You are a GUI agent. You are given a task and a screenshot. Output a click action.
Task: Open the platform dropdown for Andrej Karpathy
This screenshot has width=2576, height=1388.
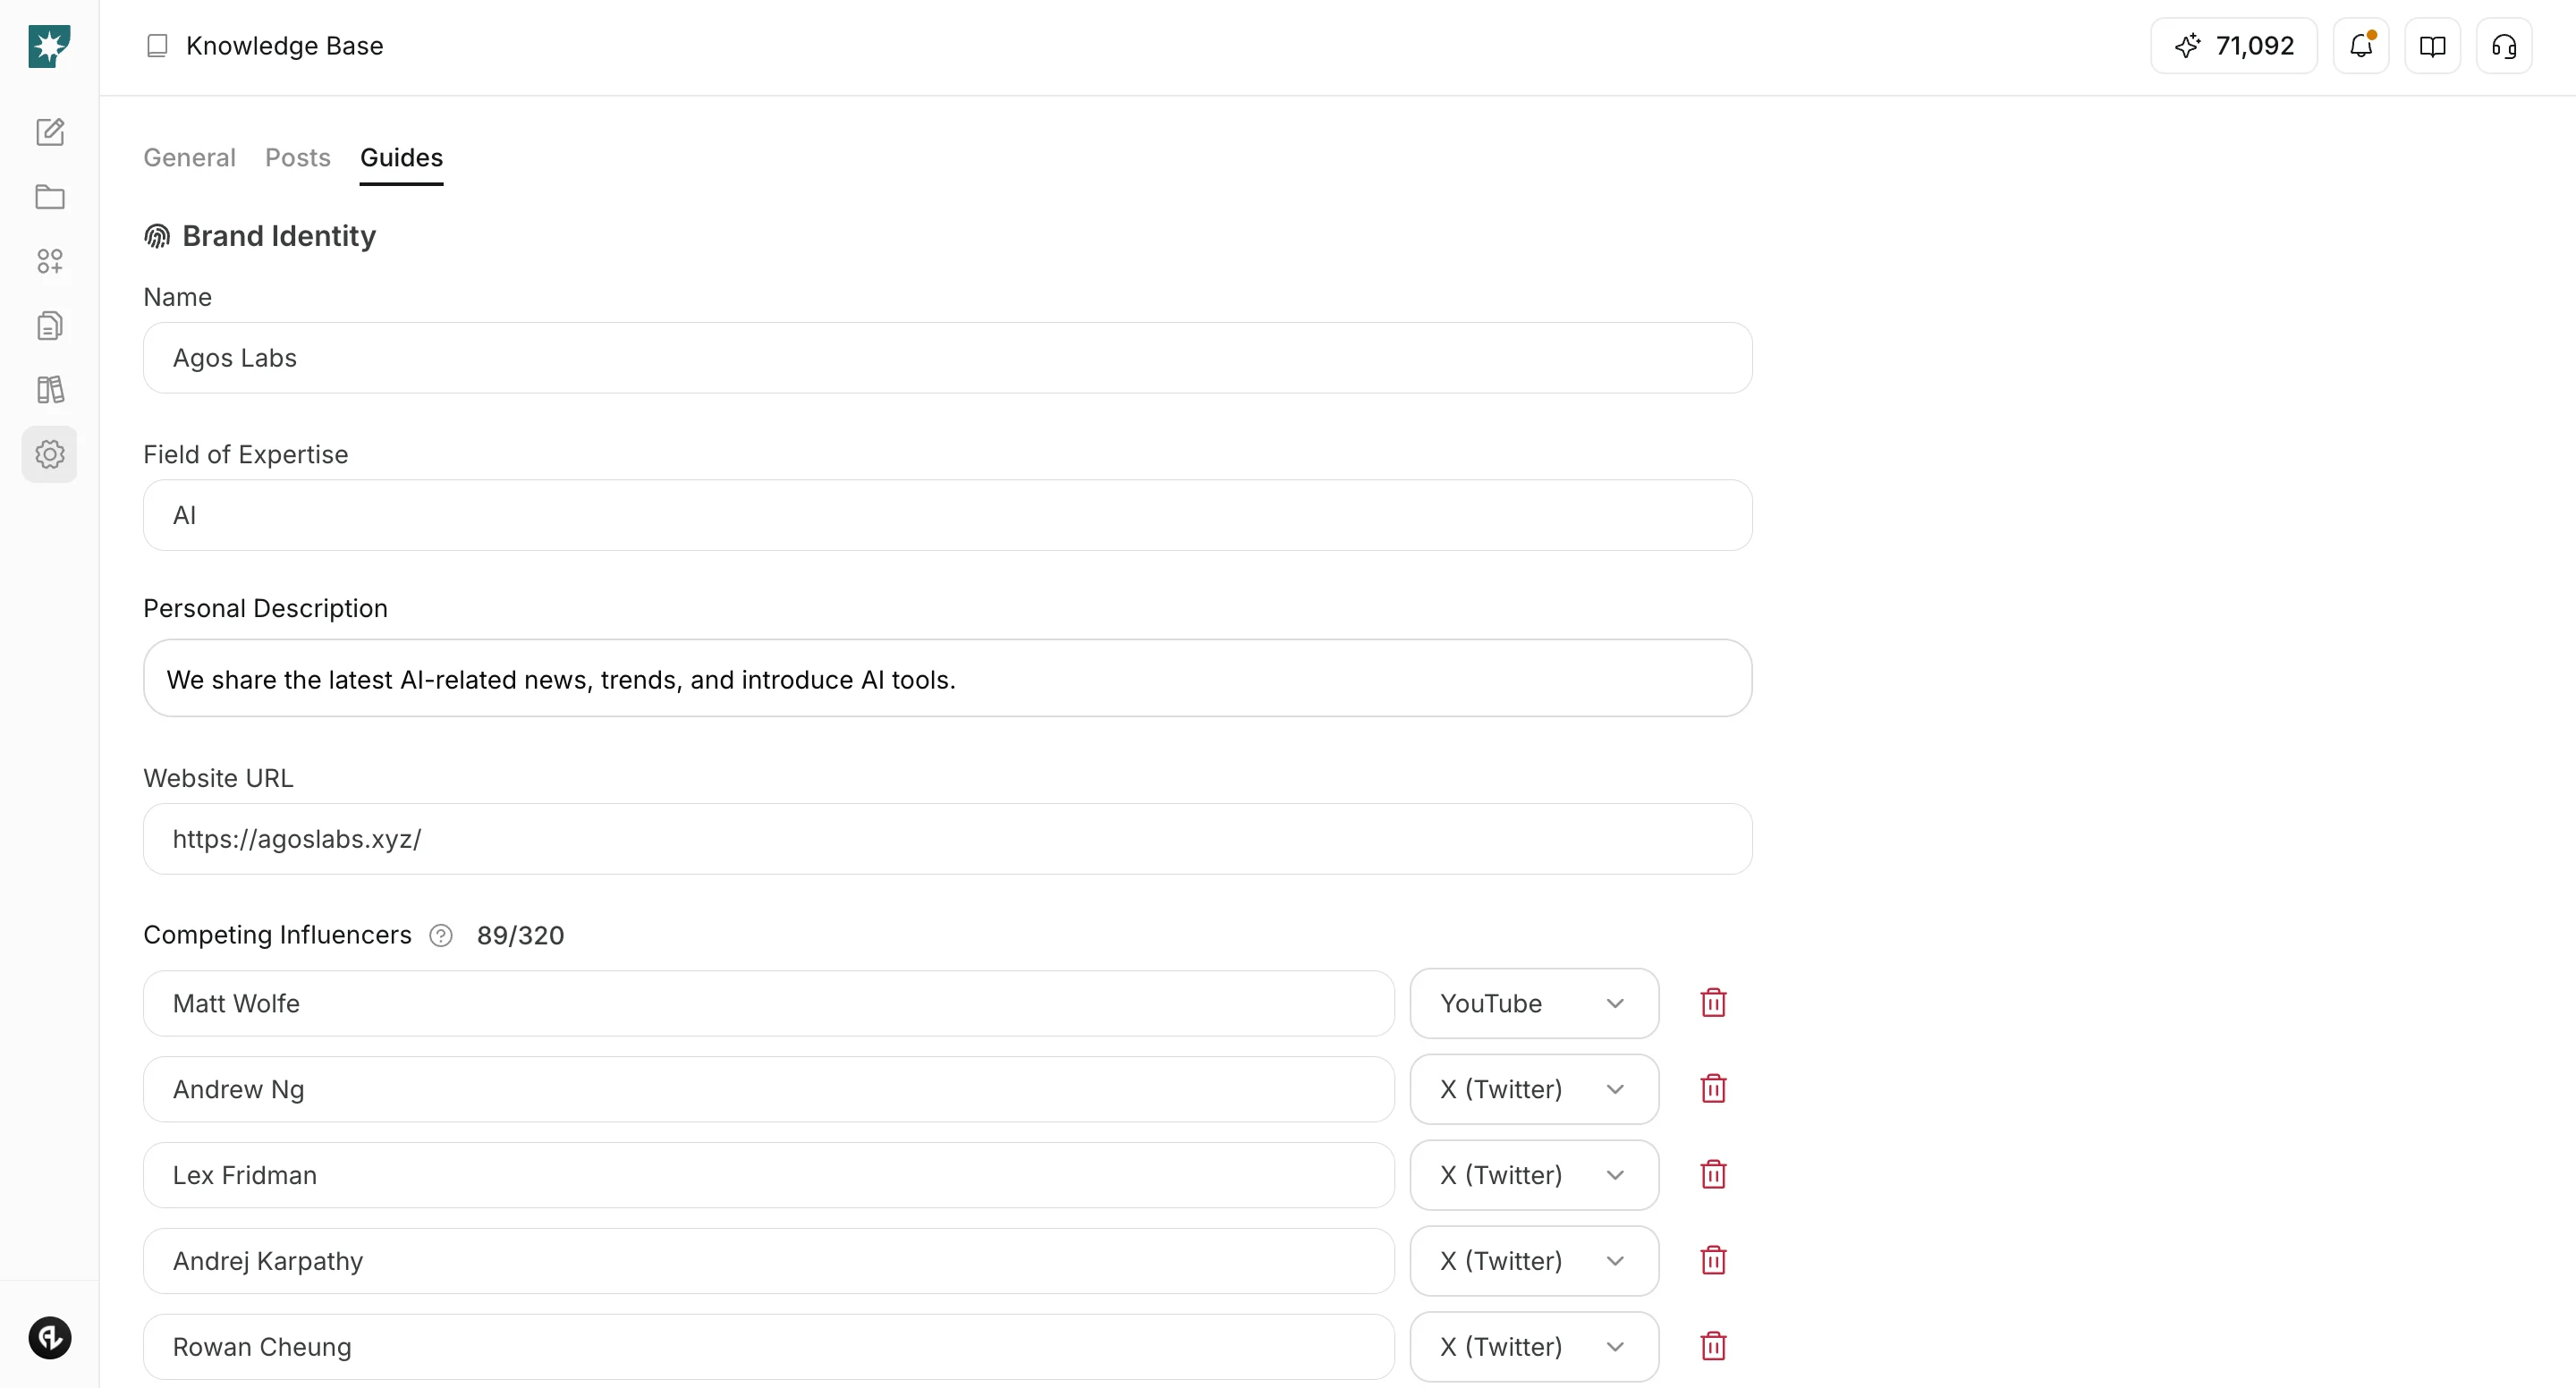tap(1534, 1261)
